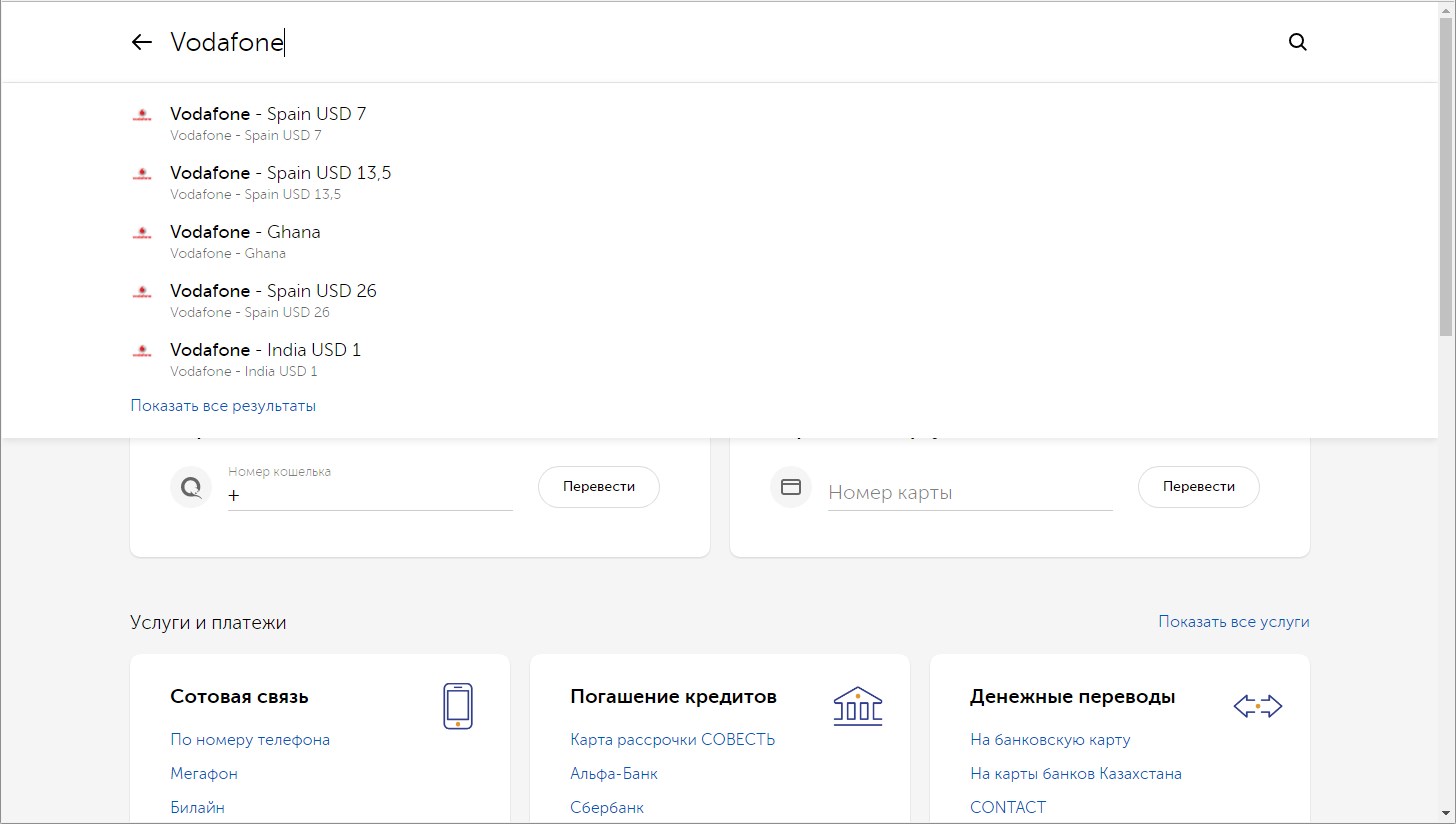This screenshot has height=824, width=1456.
Task: Click the back arrow in search bar
Action: tap(142, 42)
